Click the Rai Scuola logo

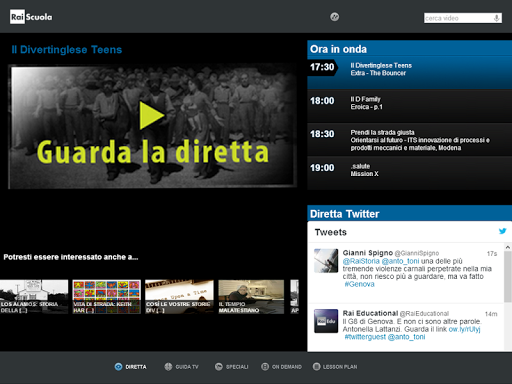[31, 17]
